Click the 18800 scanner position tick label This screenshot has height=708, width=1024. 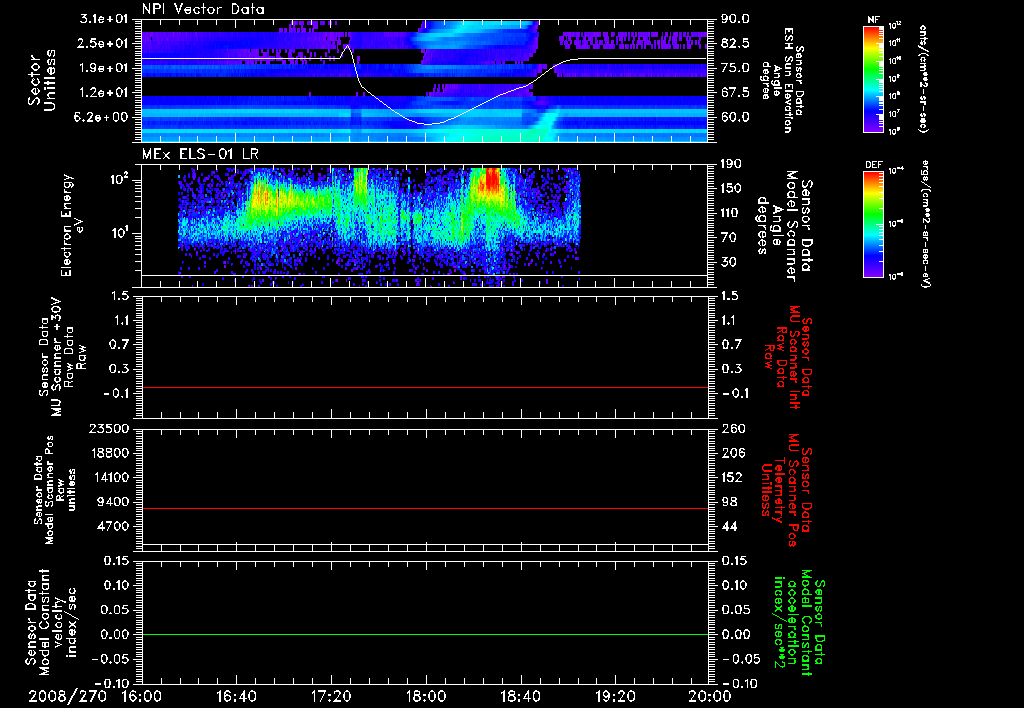112,453
